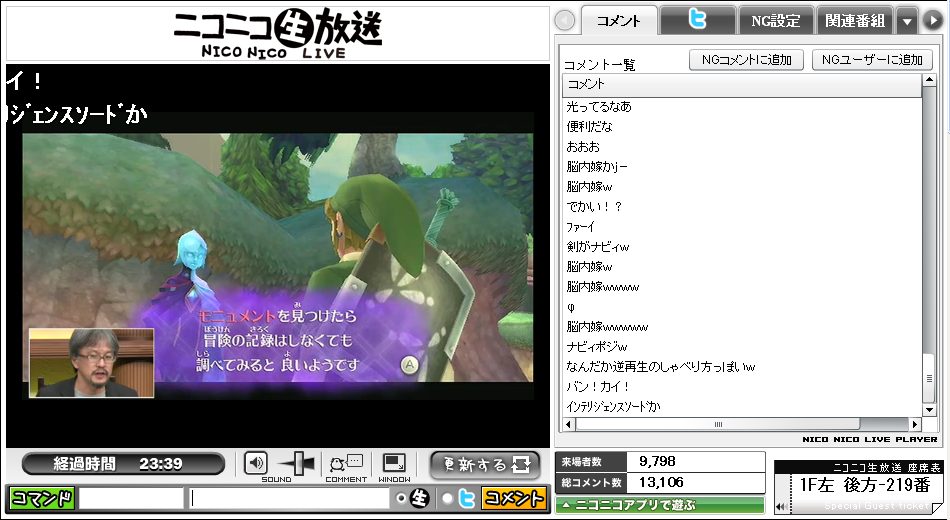Click the 更新する refresh button
The width and height of the screenshot is (950, 520).
coord(485,465)
